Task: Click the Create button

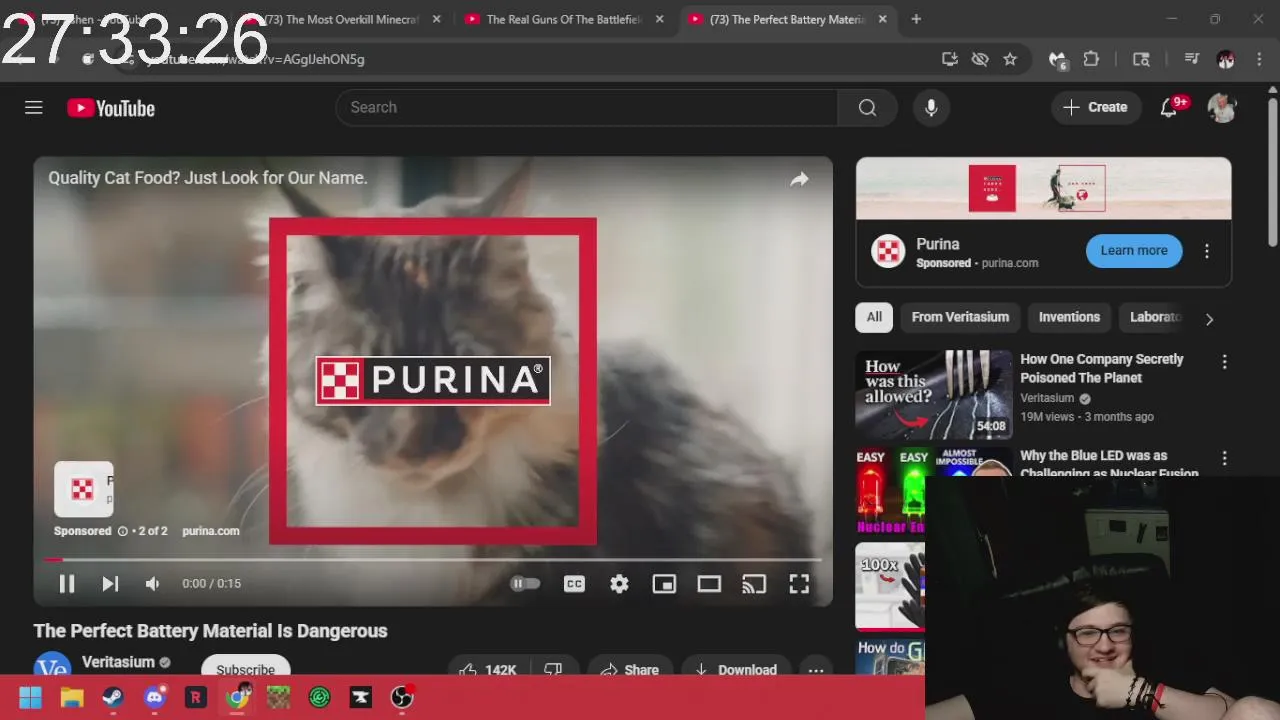Action: coord(1096,107)
